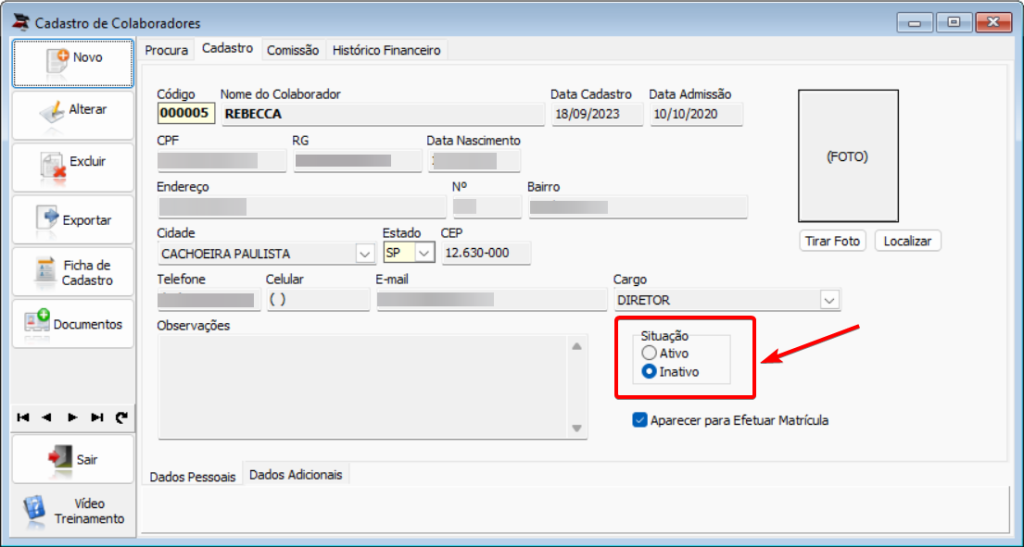Click the Celular input field
1024x547 pixels.
click(x=318, y=300)
